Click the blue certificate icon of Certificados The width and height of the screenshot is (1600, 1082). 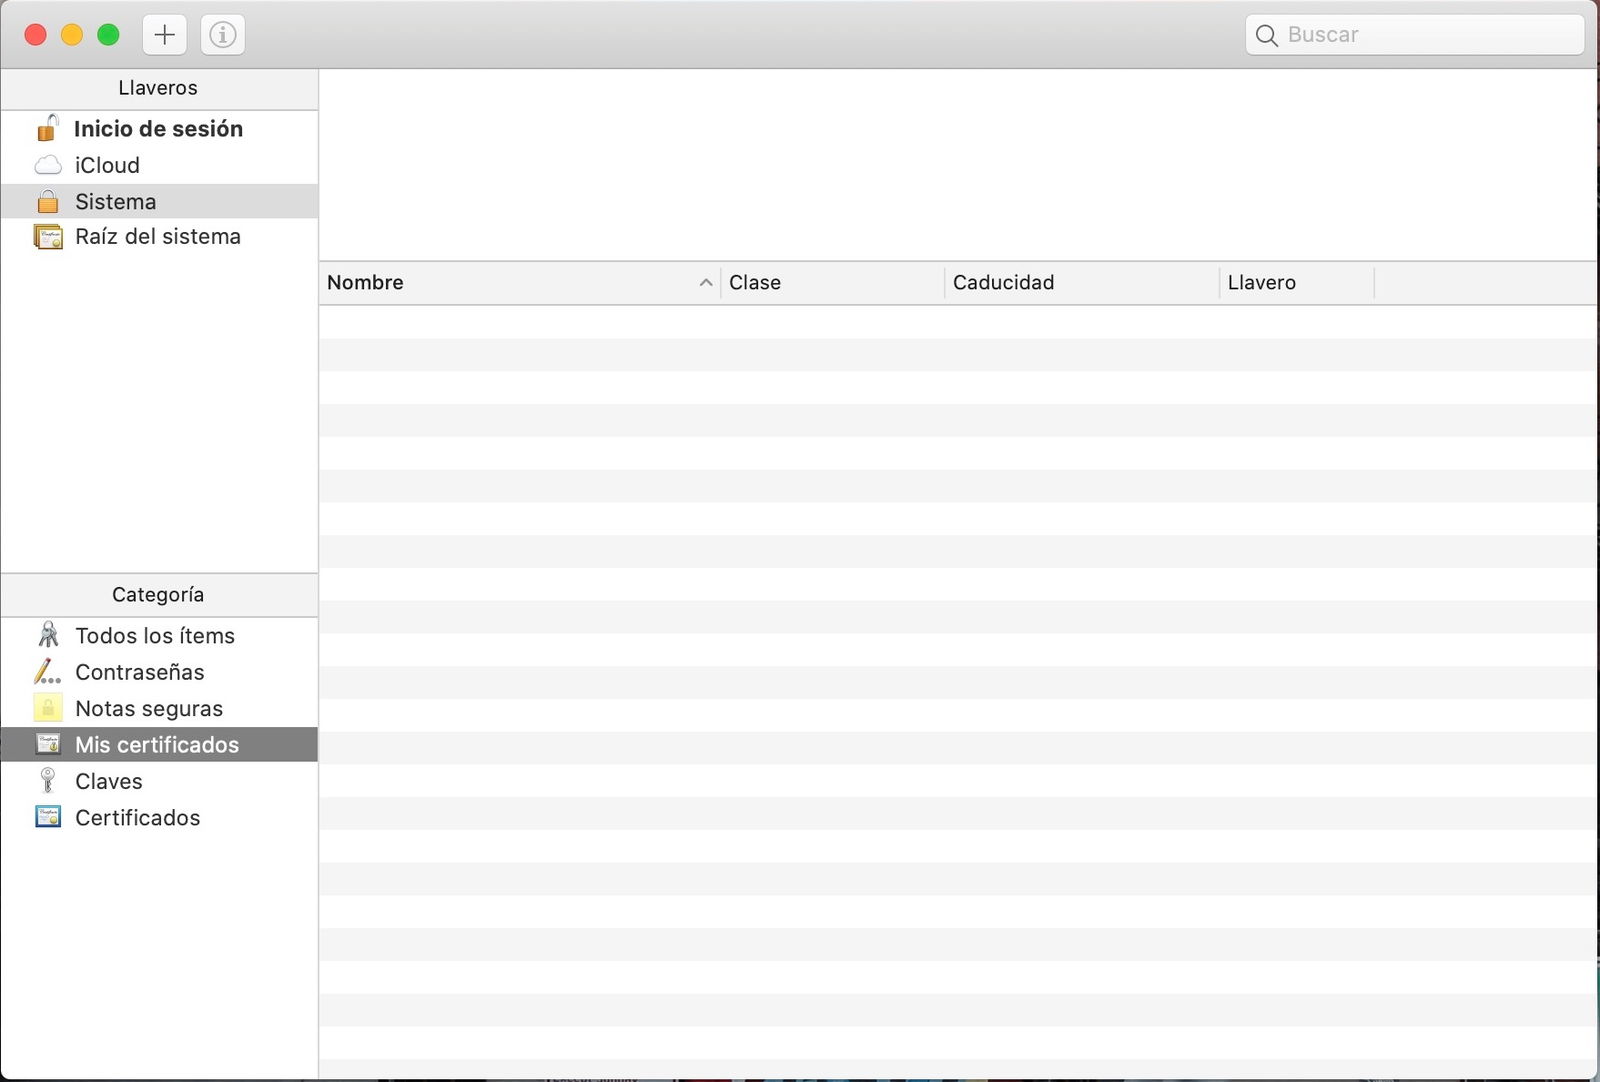tap(48, 817)
